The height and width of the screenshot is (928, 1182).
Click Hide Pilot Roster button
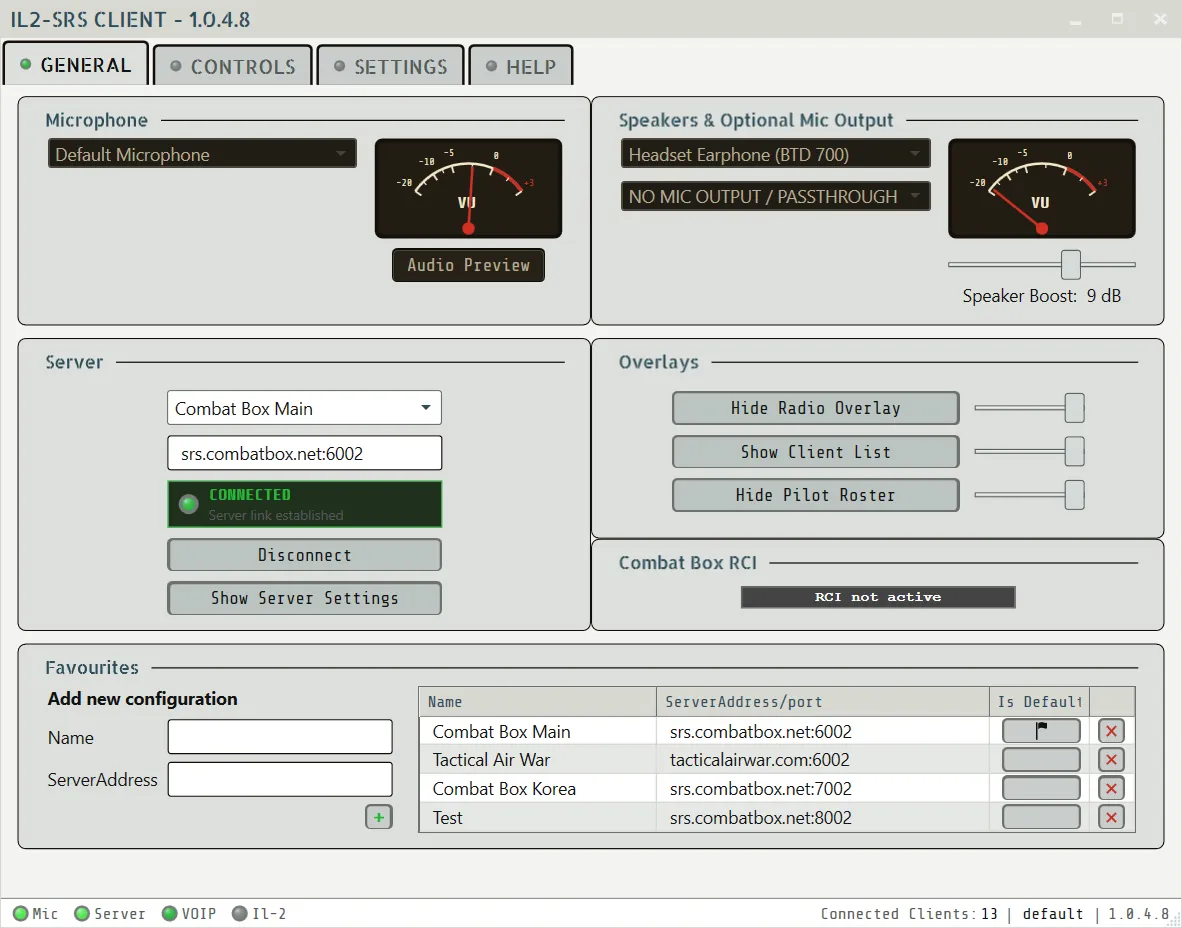tap(816, 495)
